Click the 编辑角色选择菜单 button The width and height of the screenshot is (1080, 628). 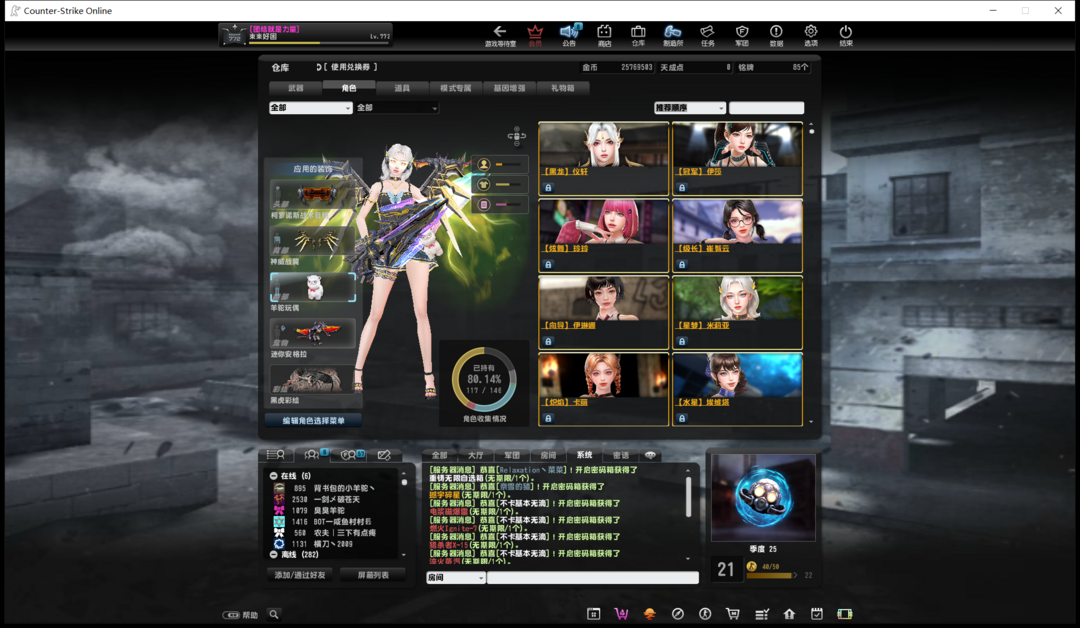click(x=314, y=421)
